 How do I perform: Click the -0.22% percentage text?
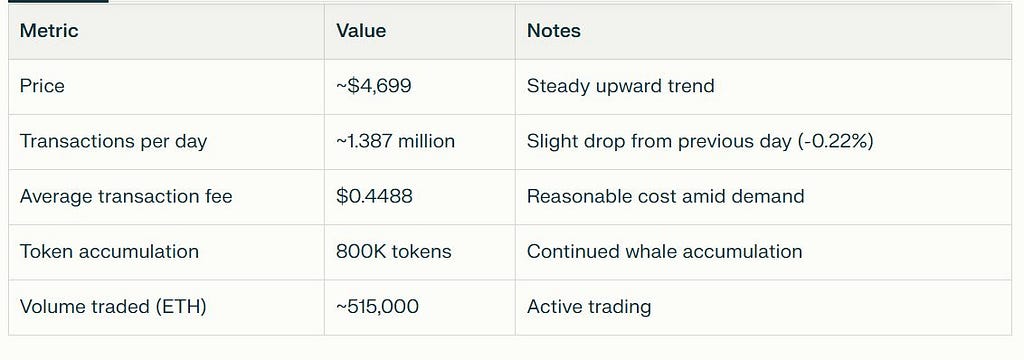click(x=835, y=141)
